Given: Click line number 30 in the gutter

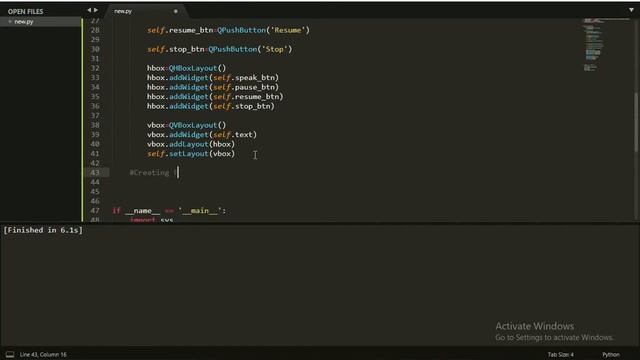Looking at the screenshot, I should tap(95, 49).
